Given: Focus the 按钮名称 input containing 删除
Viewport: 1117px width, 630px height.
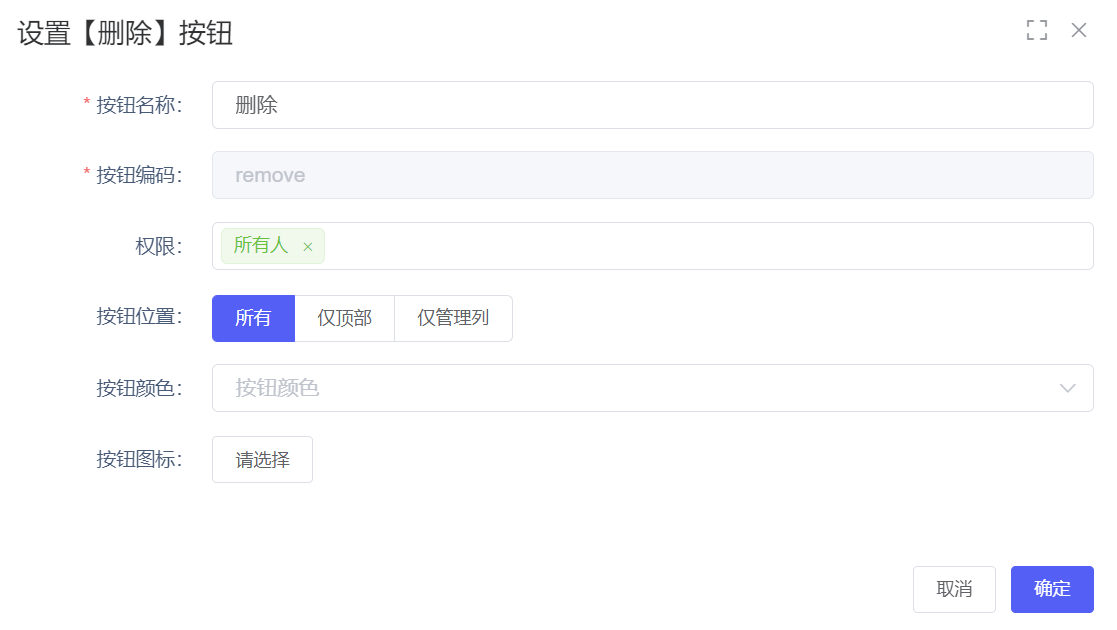Looking at the screenshot, I should click(x=652, y=105).
